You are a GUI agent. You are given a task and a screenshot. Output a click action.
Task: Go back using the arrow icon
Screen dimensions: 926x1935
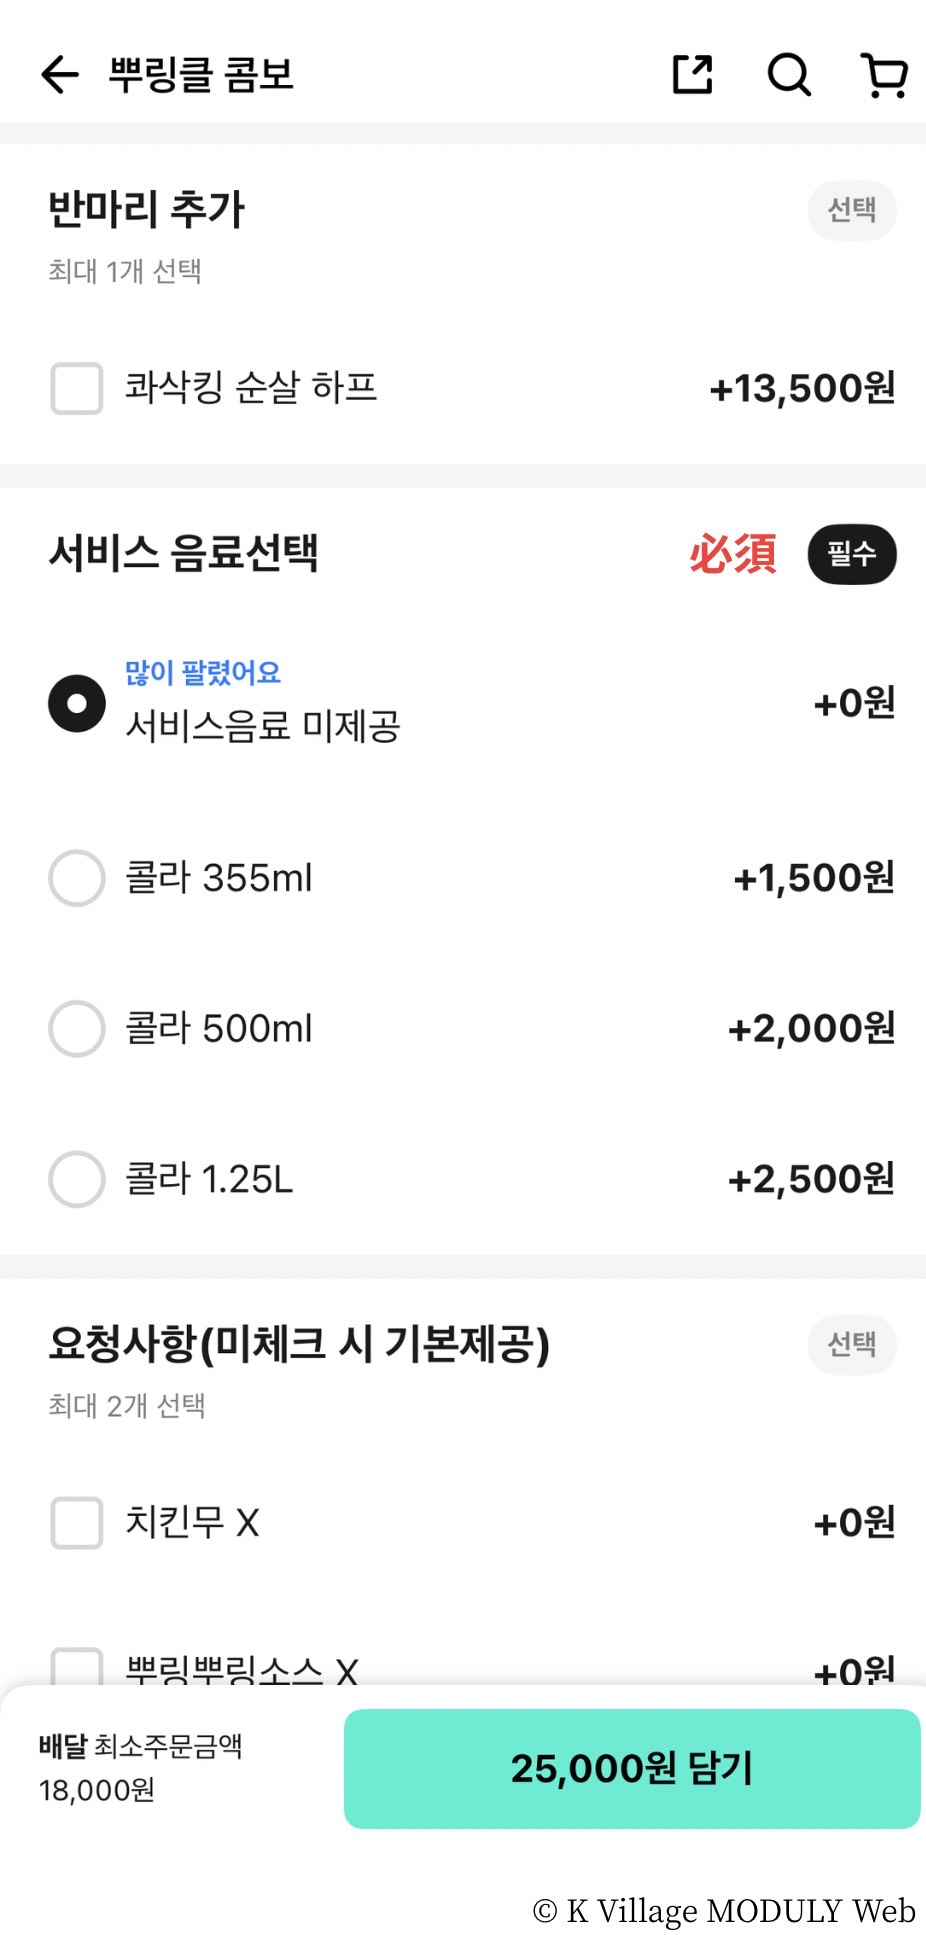point(60,75)
